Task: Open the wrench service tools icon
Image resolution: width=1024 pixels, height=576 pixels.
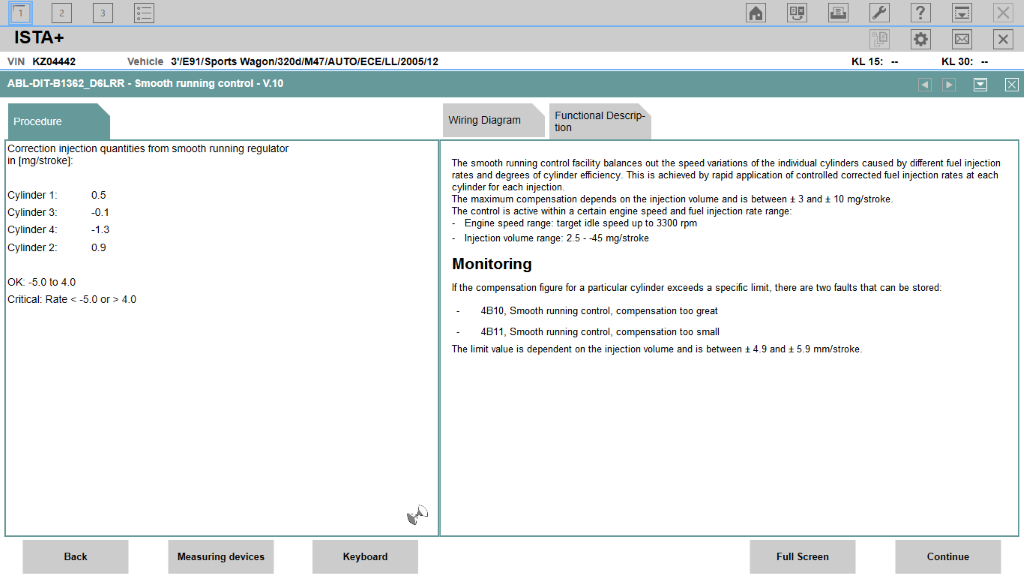Action: [879, 13]
